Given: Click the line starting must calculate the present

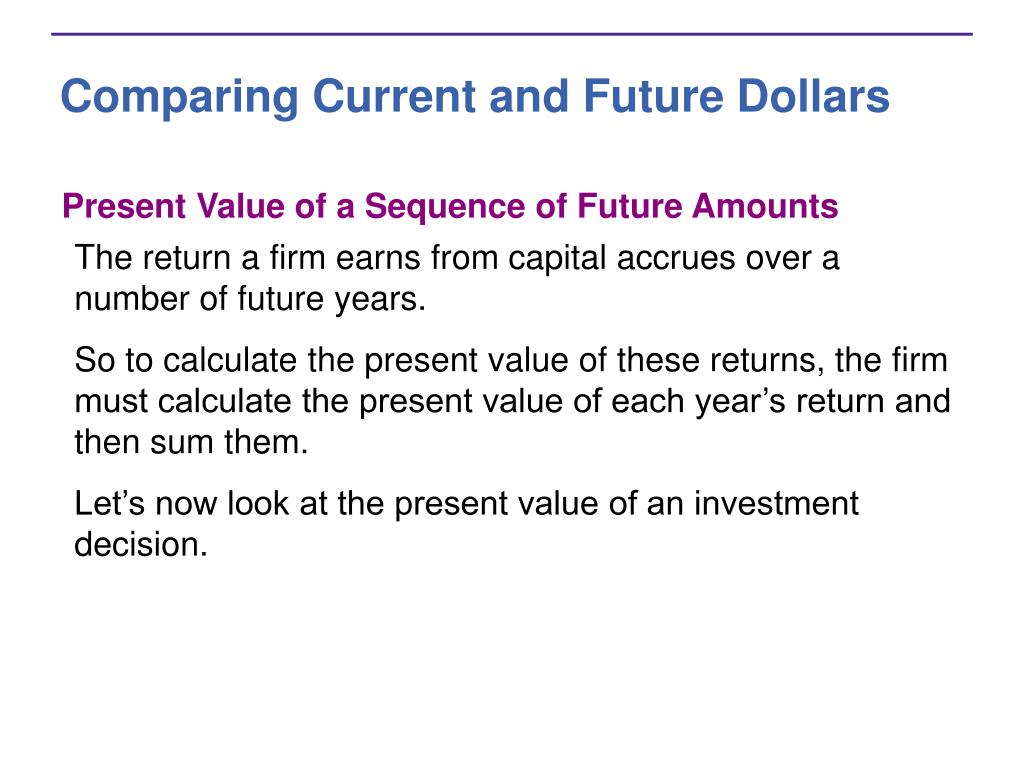Looking at the screenshot, I should [x=513, y=402].
